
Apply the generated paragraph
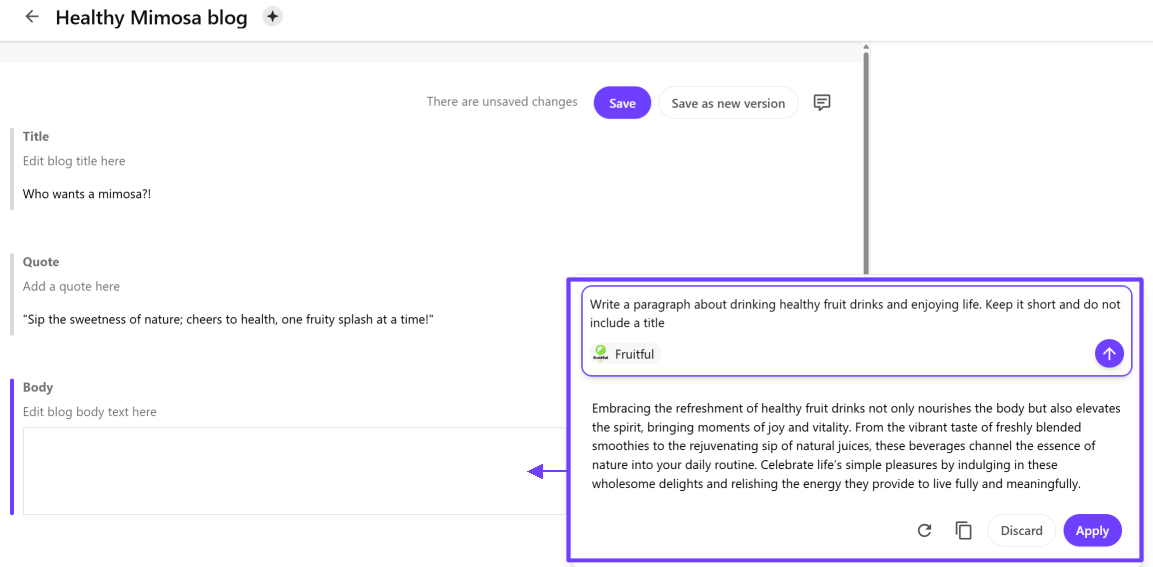tap(1092, 530)
